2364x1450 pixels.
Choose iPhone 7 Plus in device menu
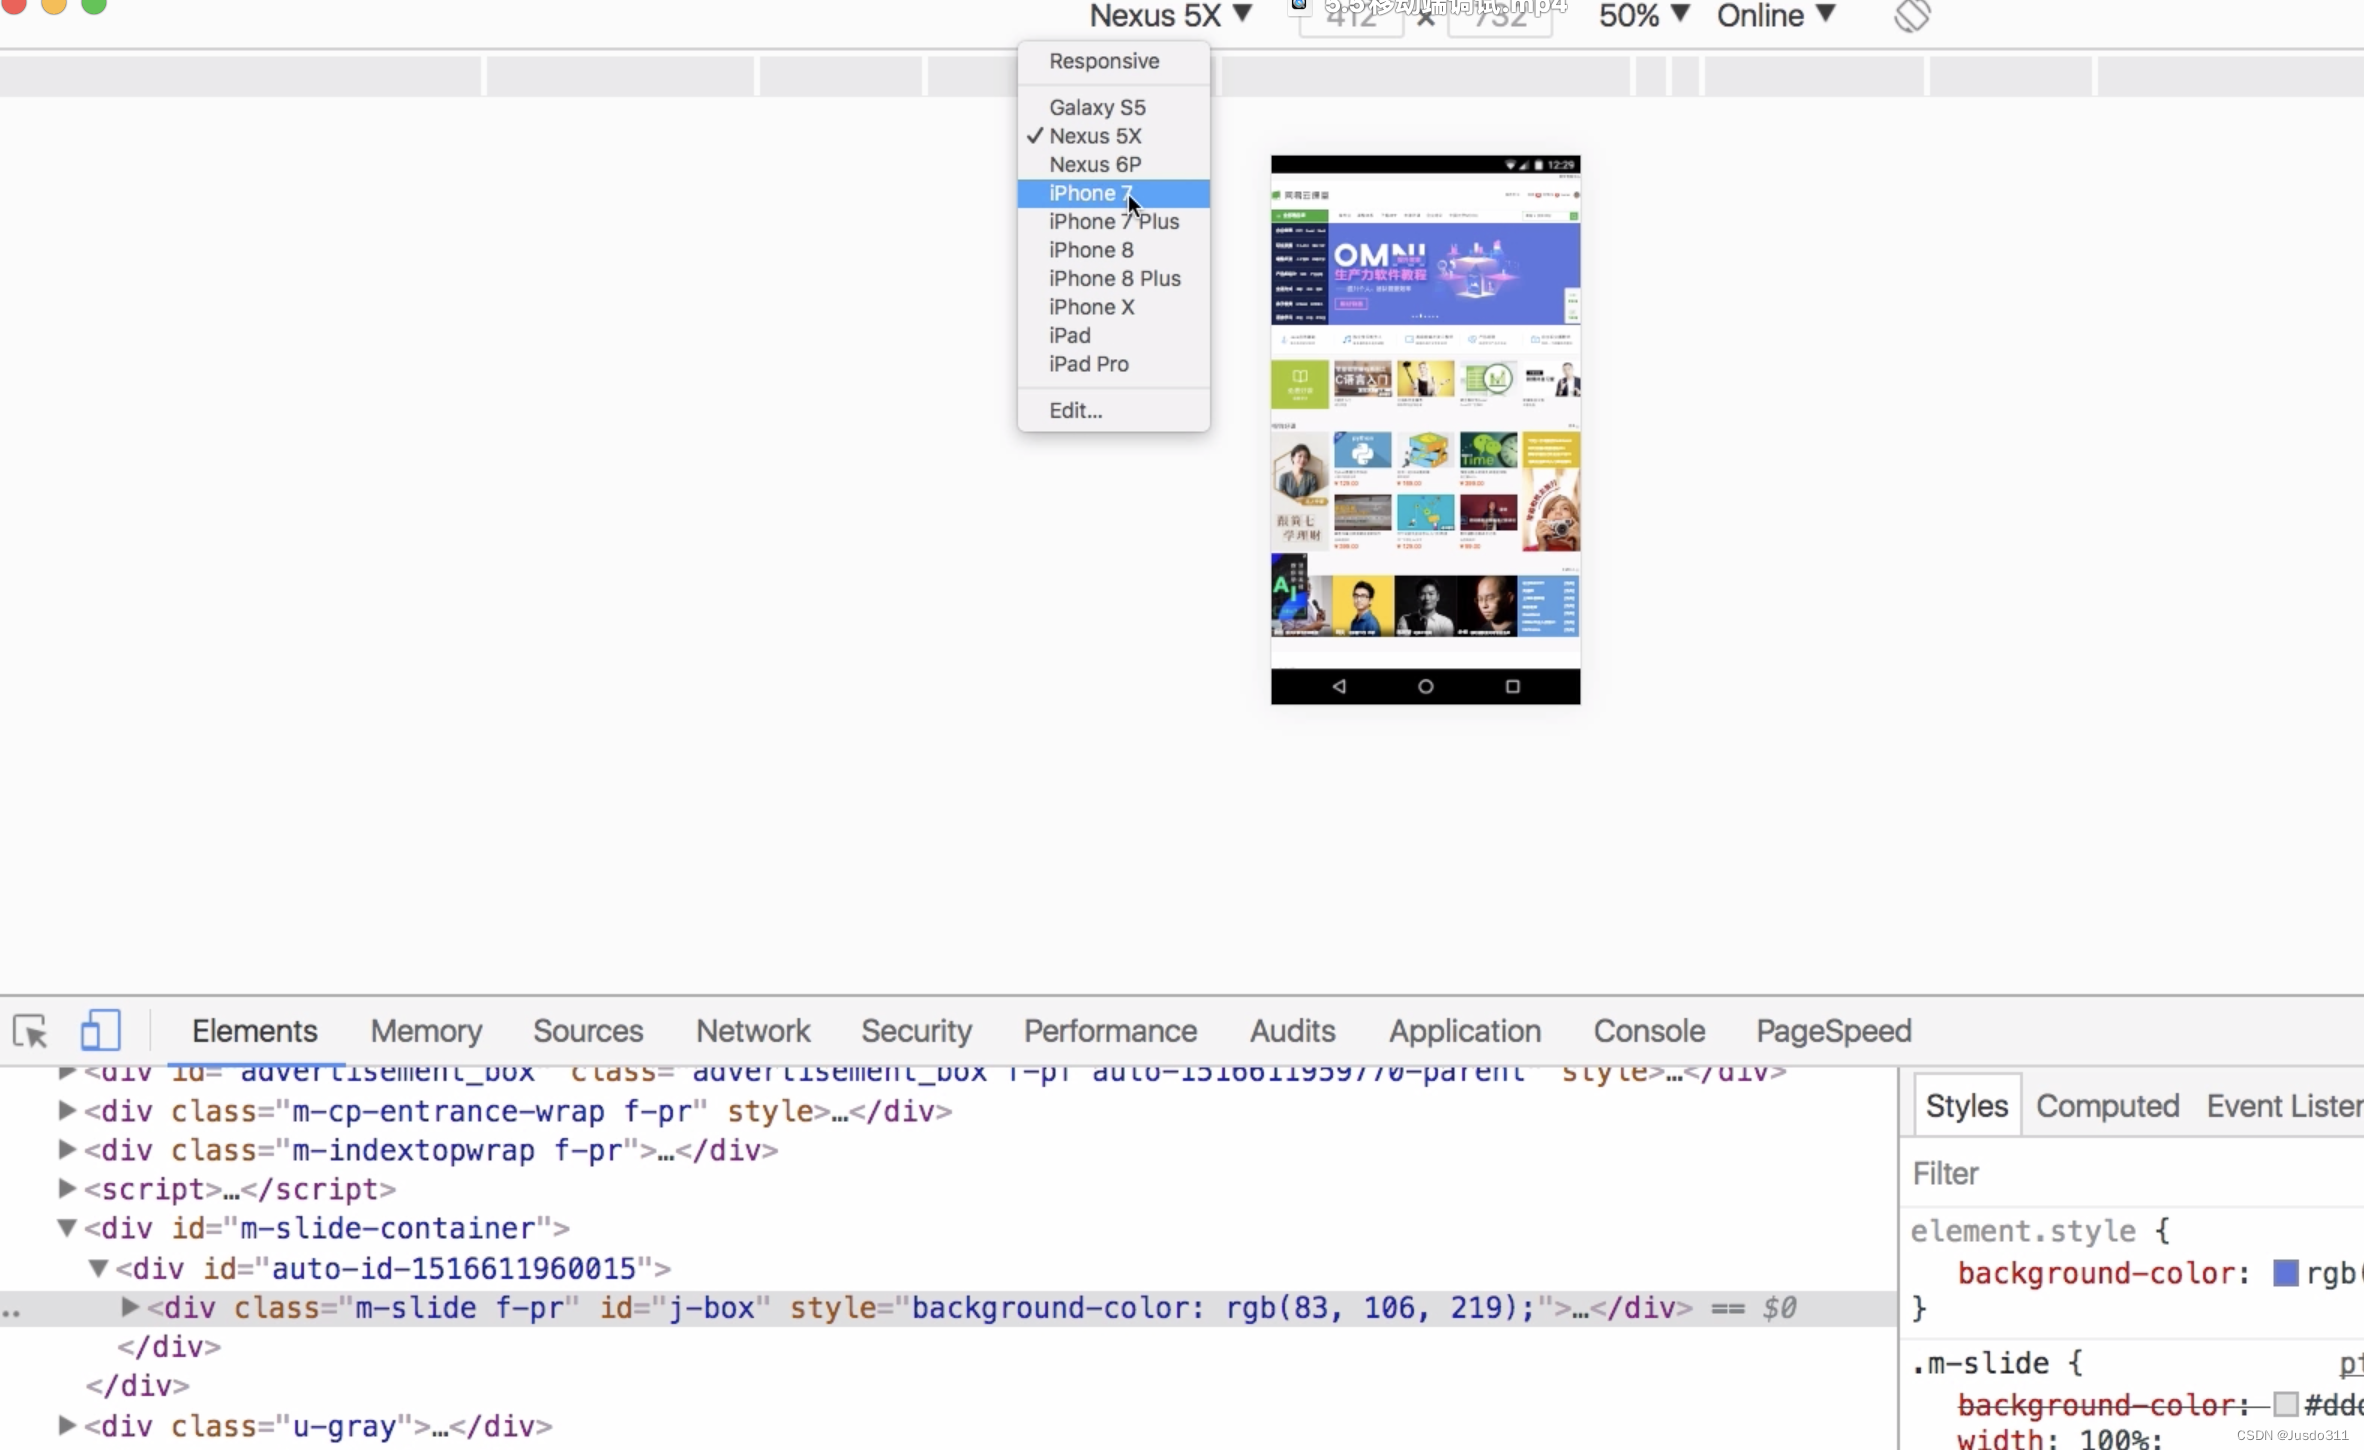tap(1113, 221)
